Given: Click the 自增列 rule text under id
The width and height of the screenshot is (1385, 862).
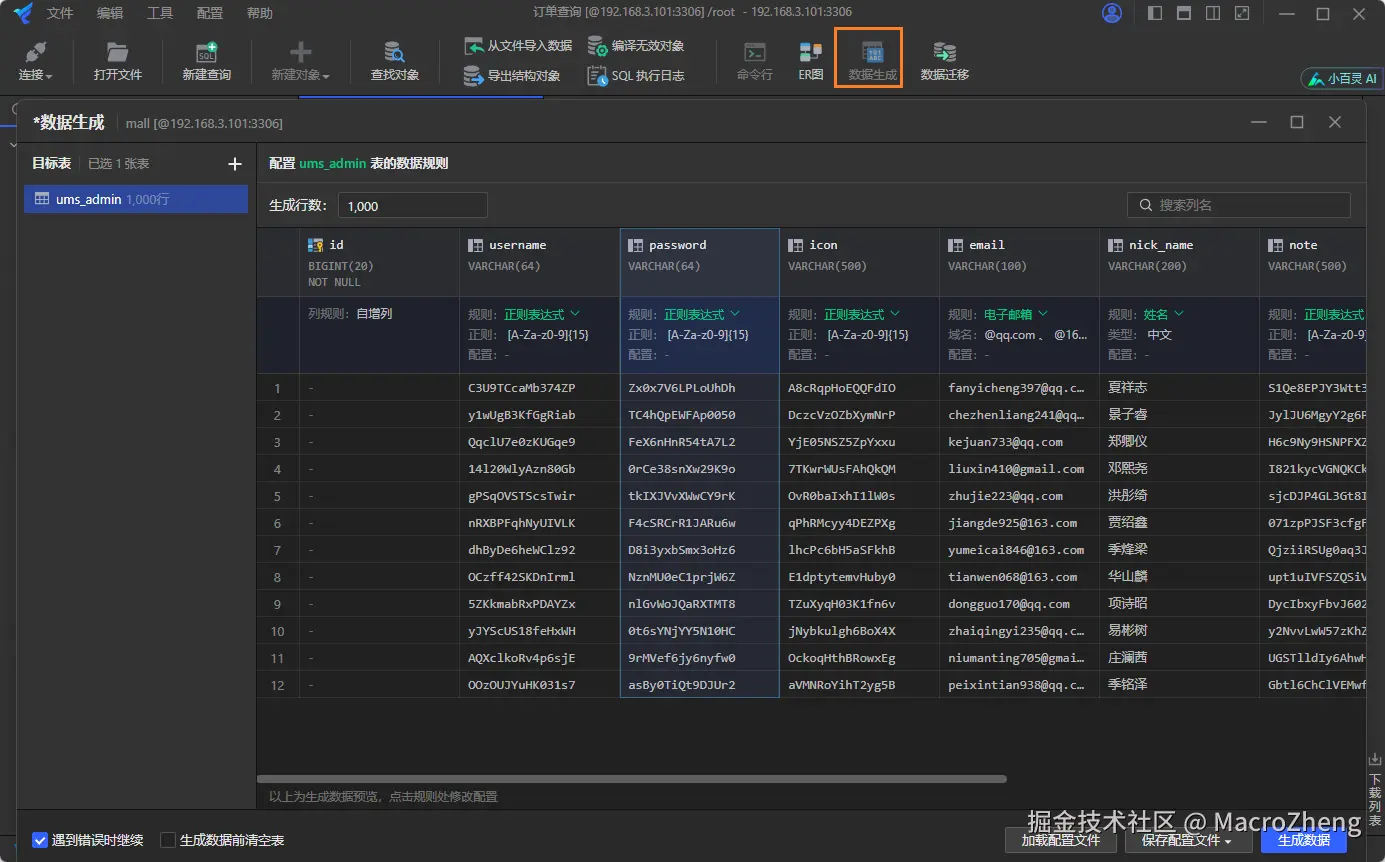Looking at the screenshot, I should tap(374, 314).
